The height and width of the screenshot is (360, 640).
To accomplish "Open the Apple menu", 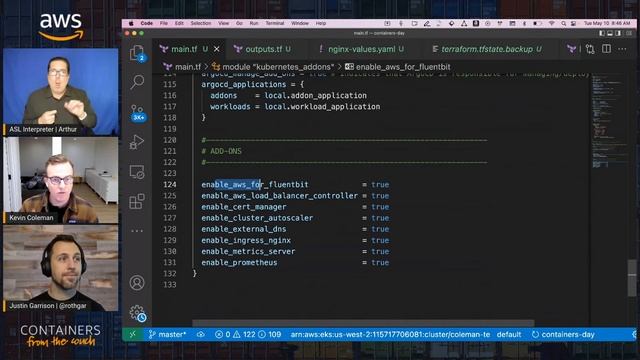I will click(x=131, y=24).
